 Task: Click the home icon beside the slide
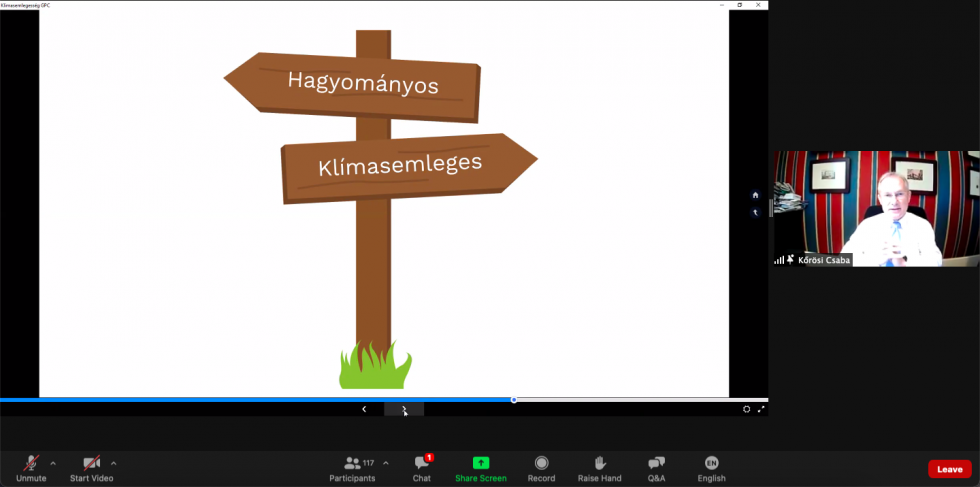point(755,195)
